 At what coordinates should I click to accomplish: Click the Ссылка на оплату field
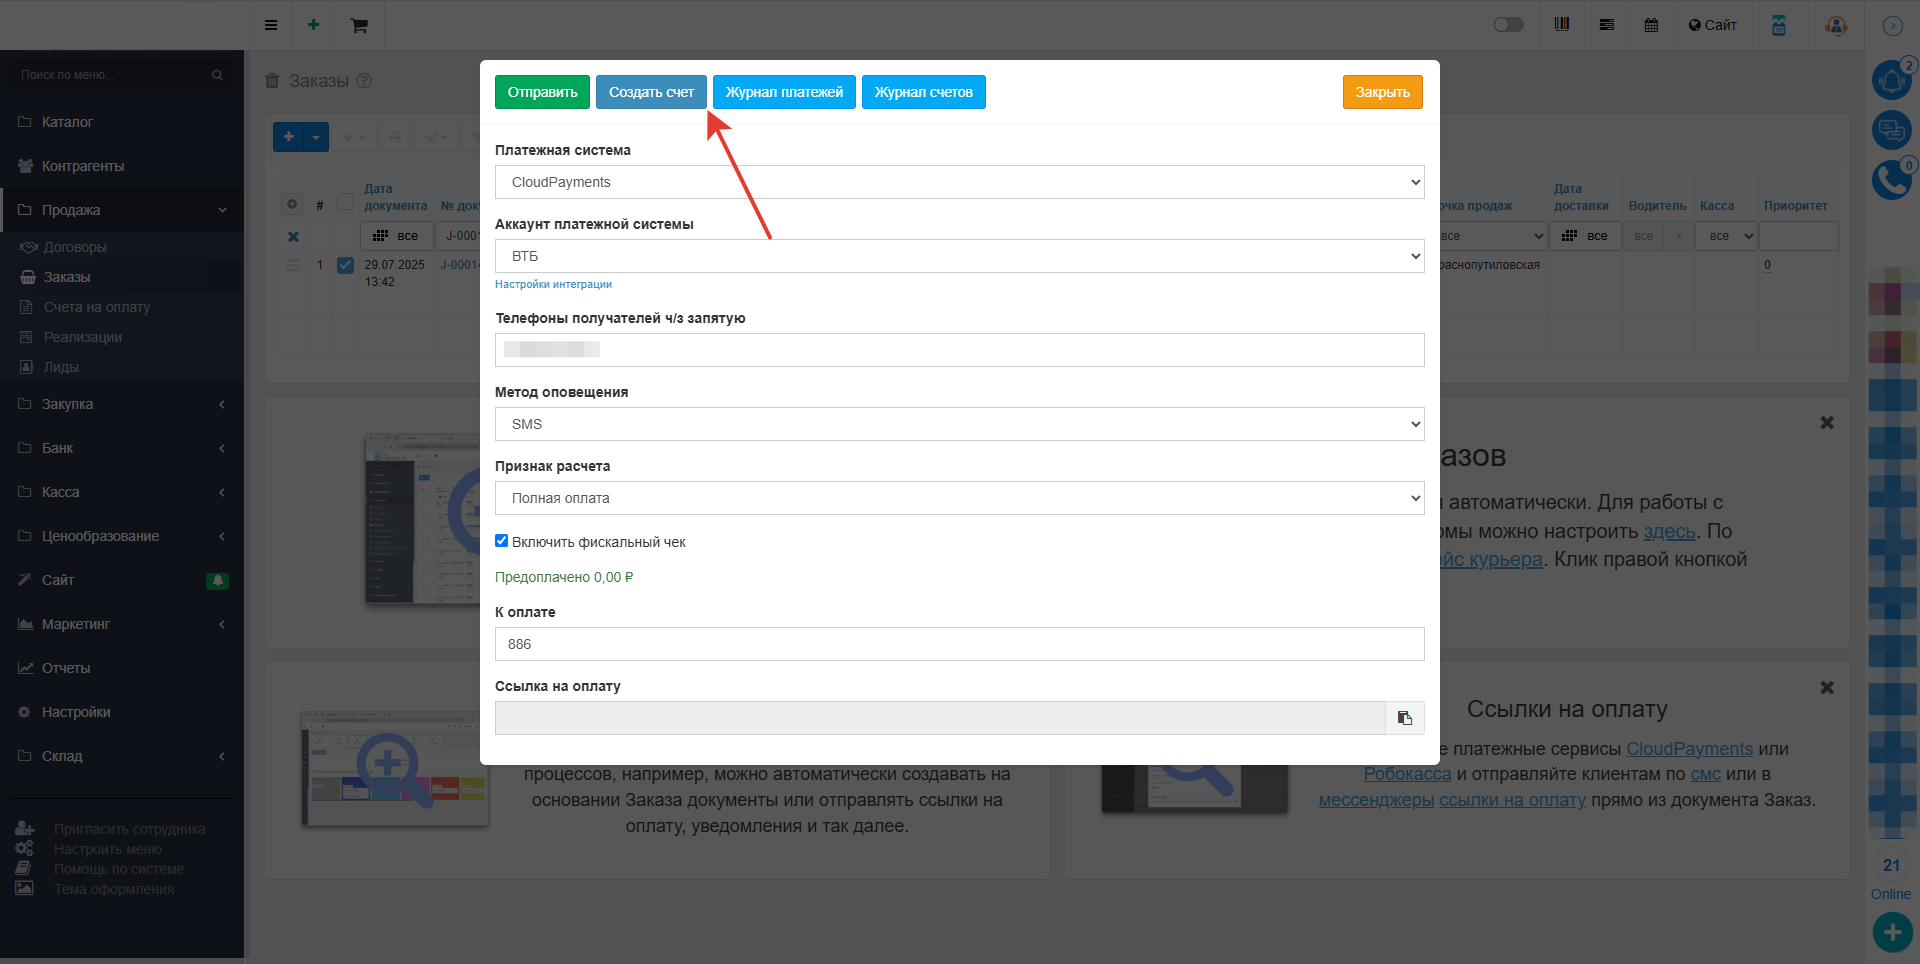[940, 718]
